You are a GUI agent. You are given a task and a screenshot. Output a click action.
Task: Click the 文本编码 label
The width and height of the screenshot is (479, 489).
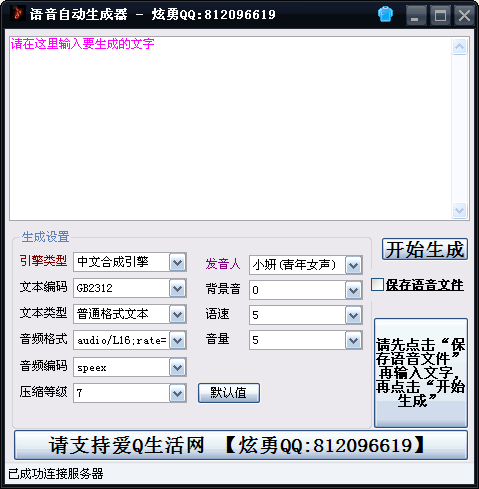(43, 287)
